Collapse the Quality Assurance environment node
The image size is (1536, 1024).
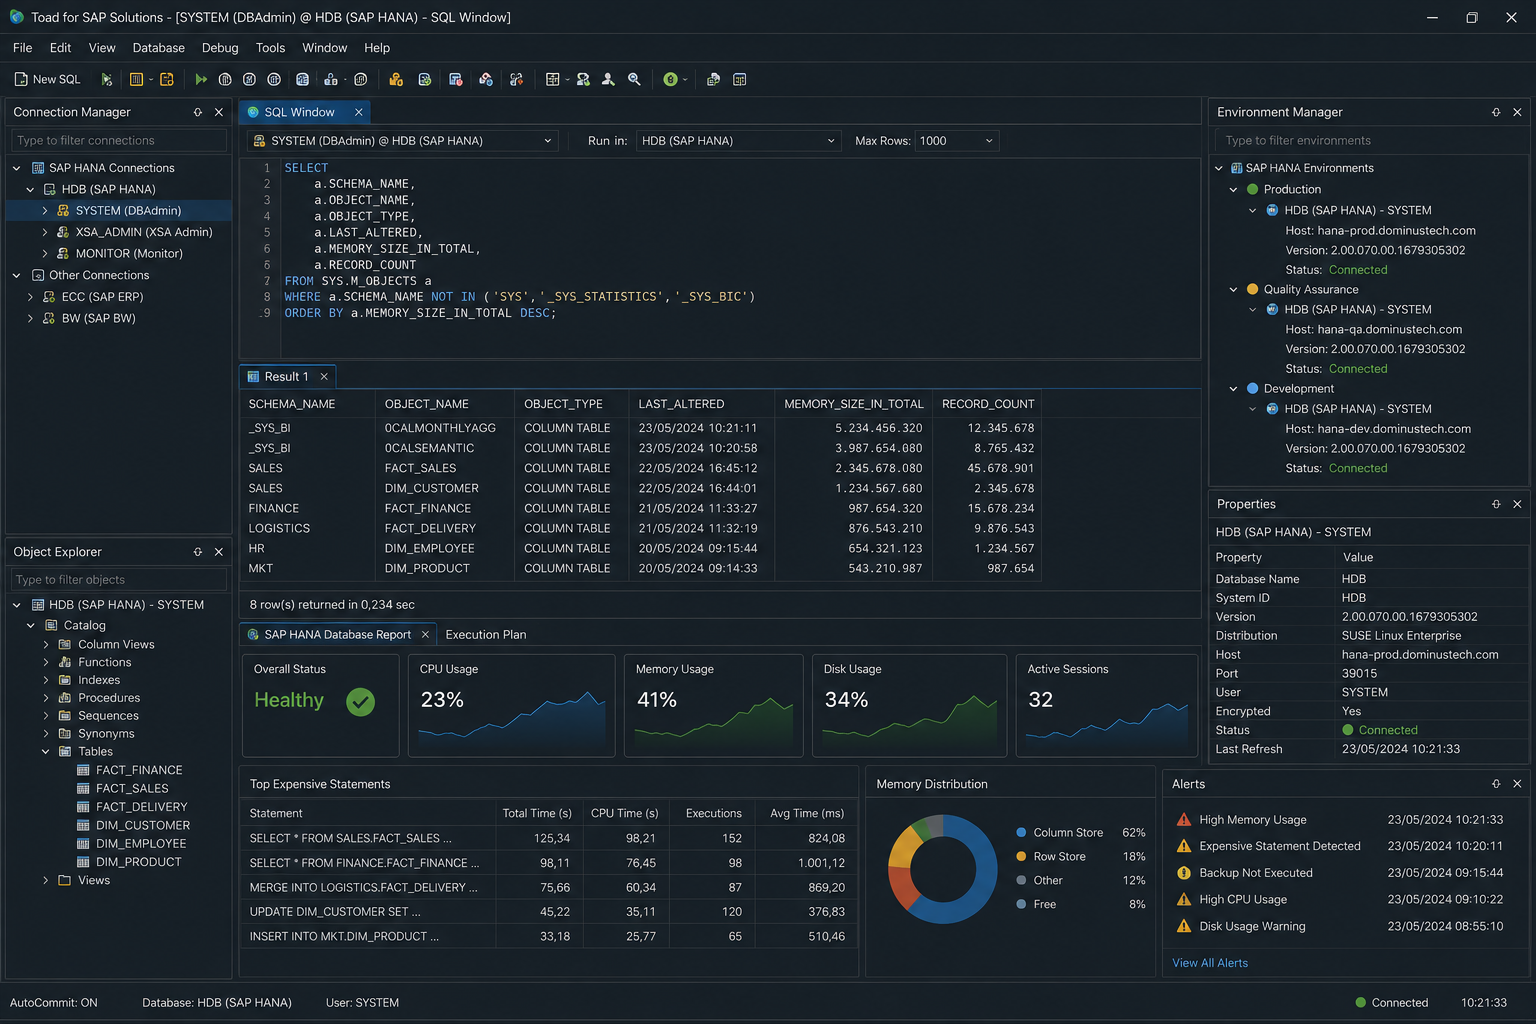(x=1233, y=289)
